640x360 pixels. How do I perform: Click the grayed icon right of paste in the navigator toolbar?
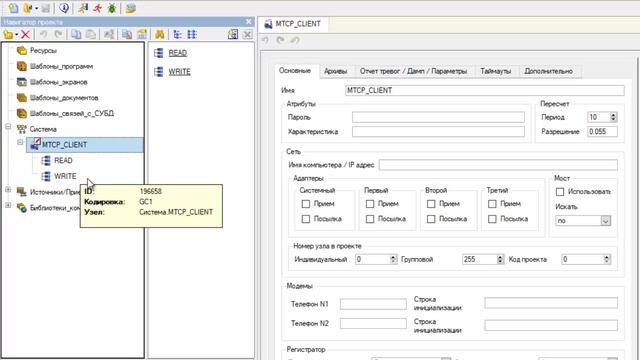point(109,35)
